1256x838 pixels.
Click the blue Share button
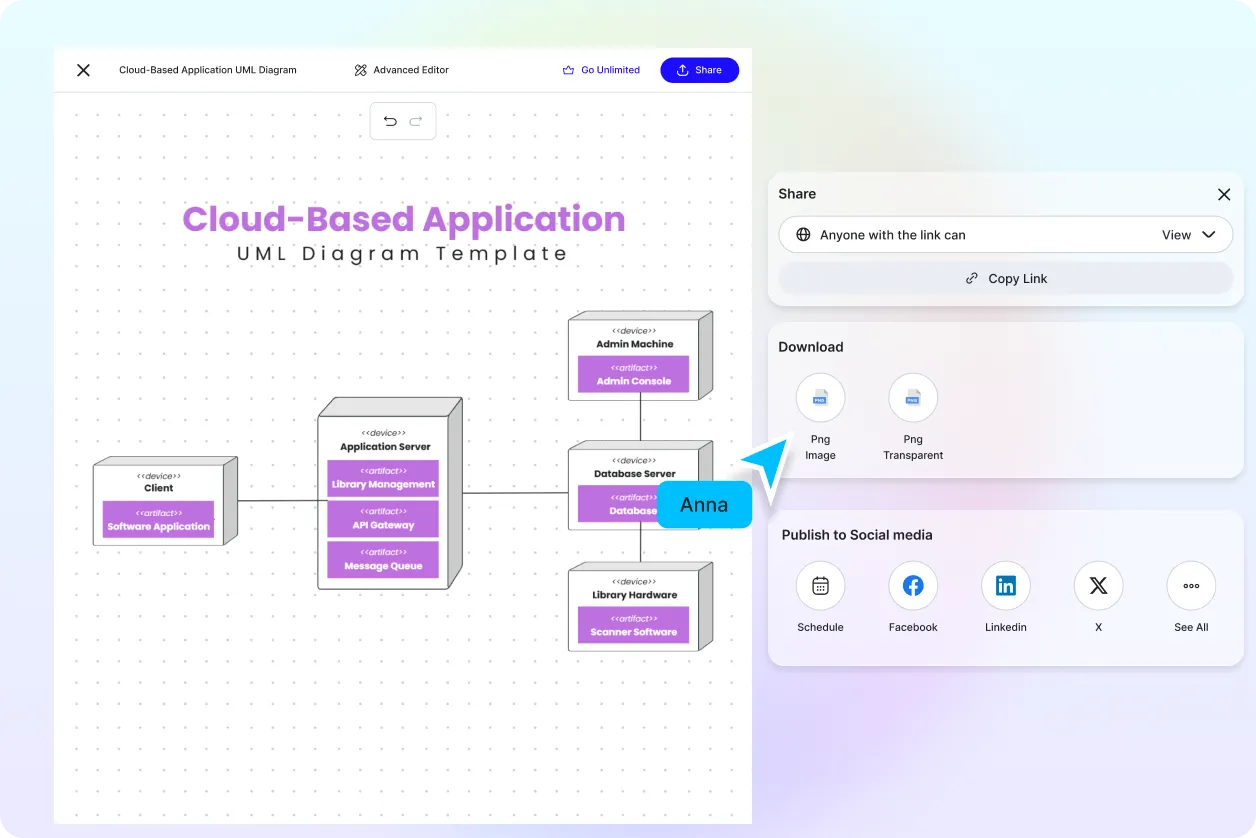pos(699,70)
